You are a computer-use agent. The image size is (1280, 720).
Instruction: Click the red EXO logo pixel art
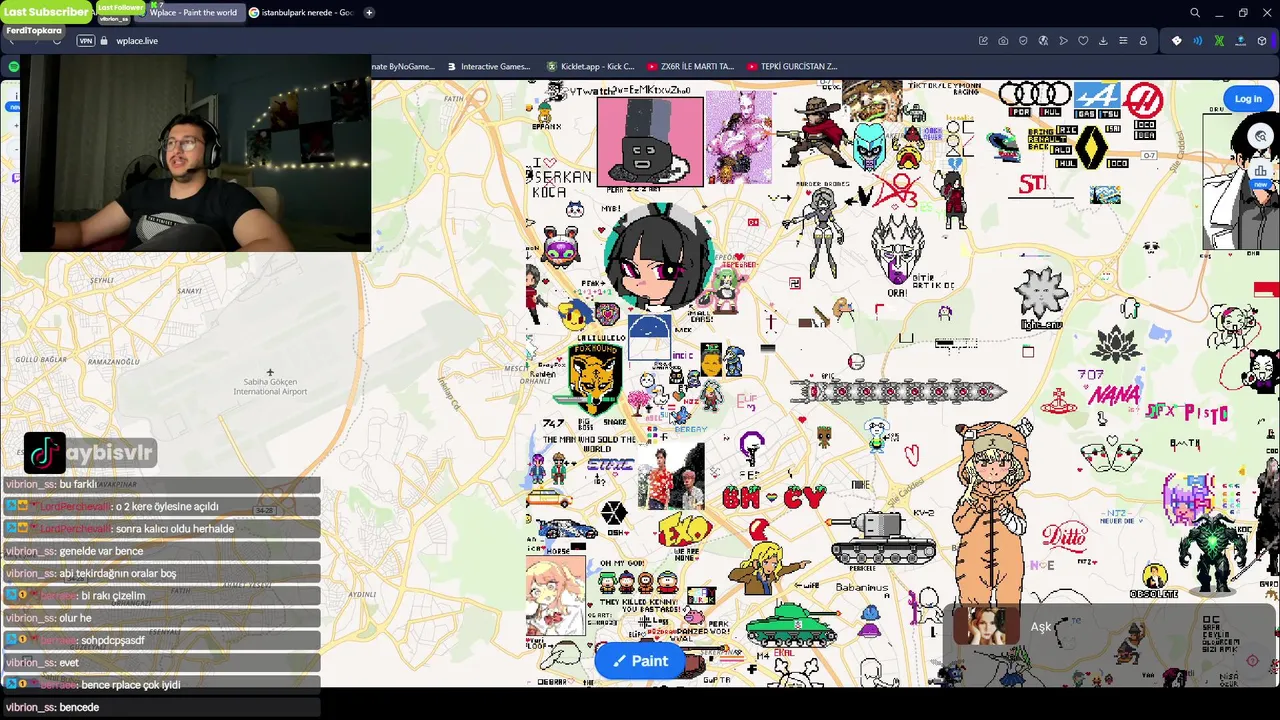684,529
